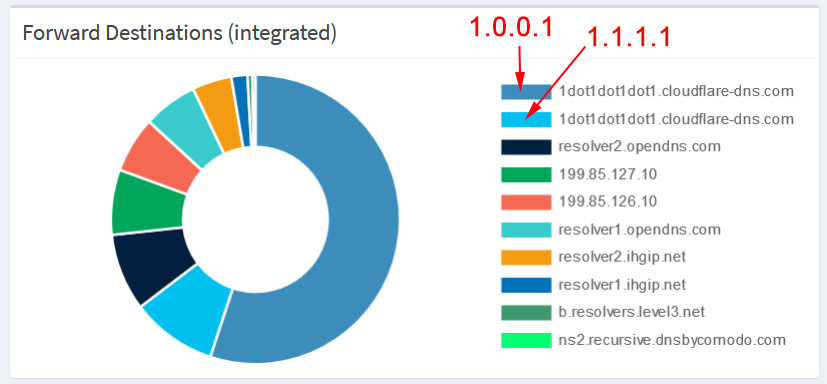Click the green swatch beside 199.85.127.10

[526, 175]
